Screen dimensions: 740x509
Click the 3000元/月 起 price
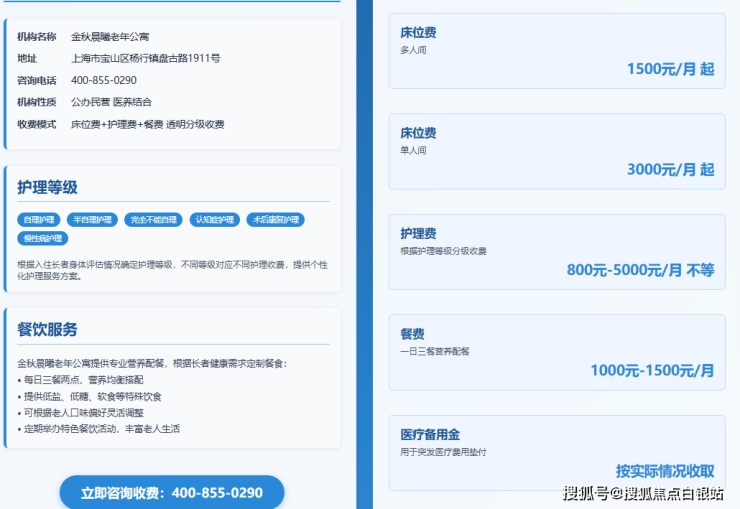pyautogui.click(x=671, y=169)
